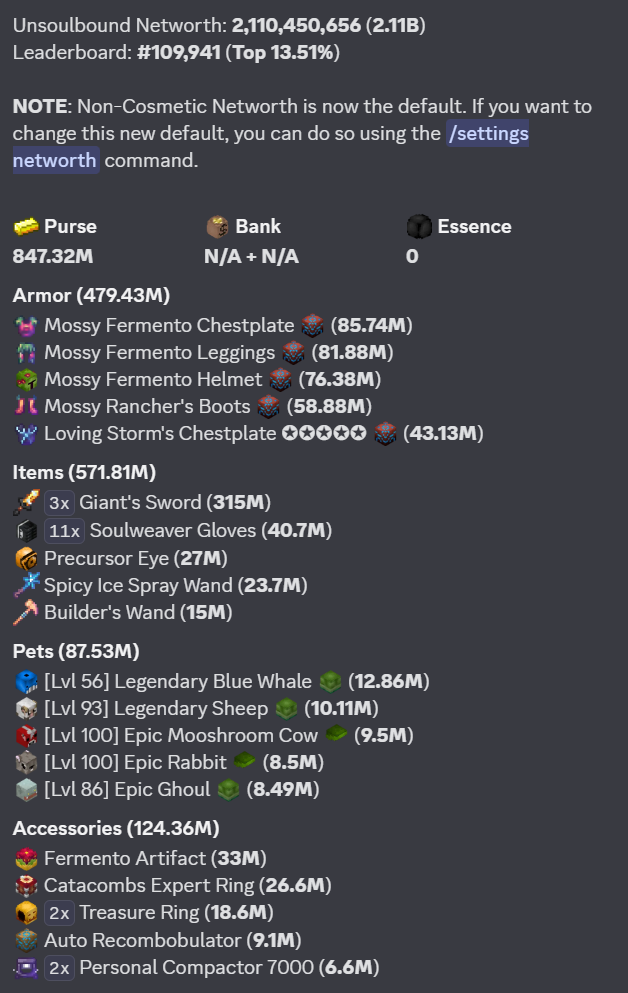Click the 2x badge beside Treasure Ring
The width and height of the screenshot is (628, 993).
59,913
